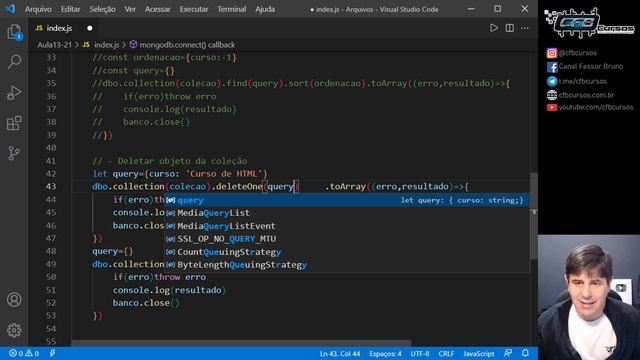Click the horizontal editor scrollbar
Viewport: 640px width, 360px height.
pos(241,343)
